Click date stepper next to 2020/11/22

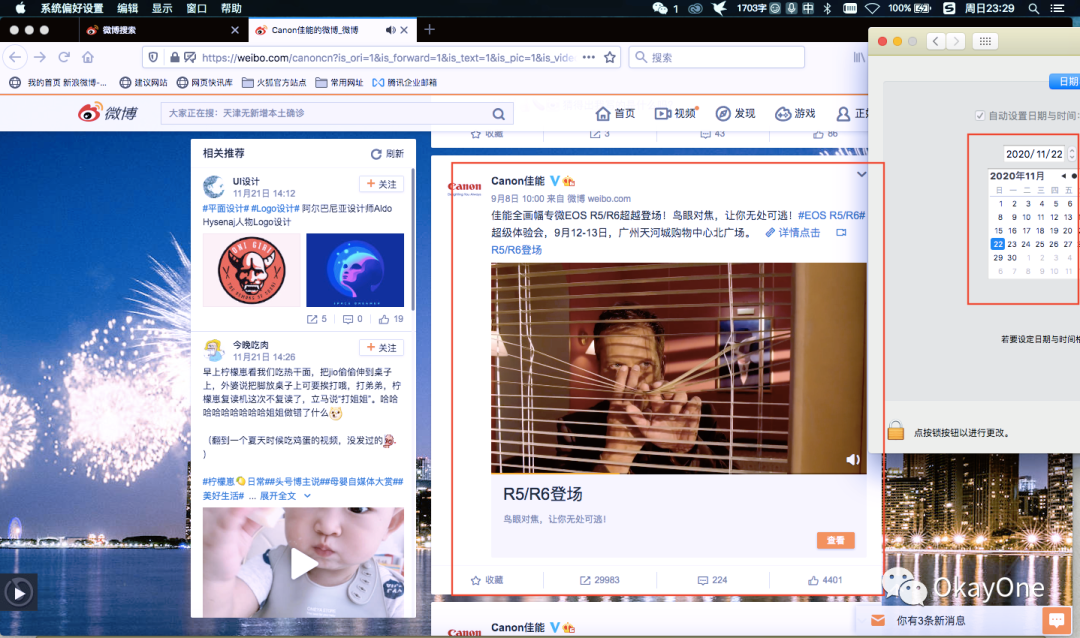tap(1072, 154)
